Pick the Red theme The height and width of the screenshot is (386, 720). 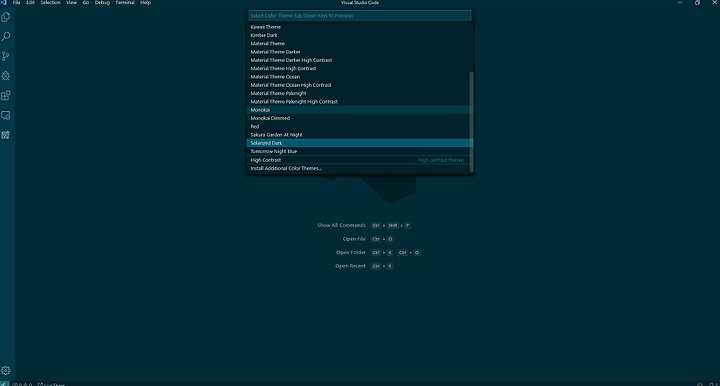360,126
